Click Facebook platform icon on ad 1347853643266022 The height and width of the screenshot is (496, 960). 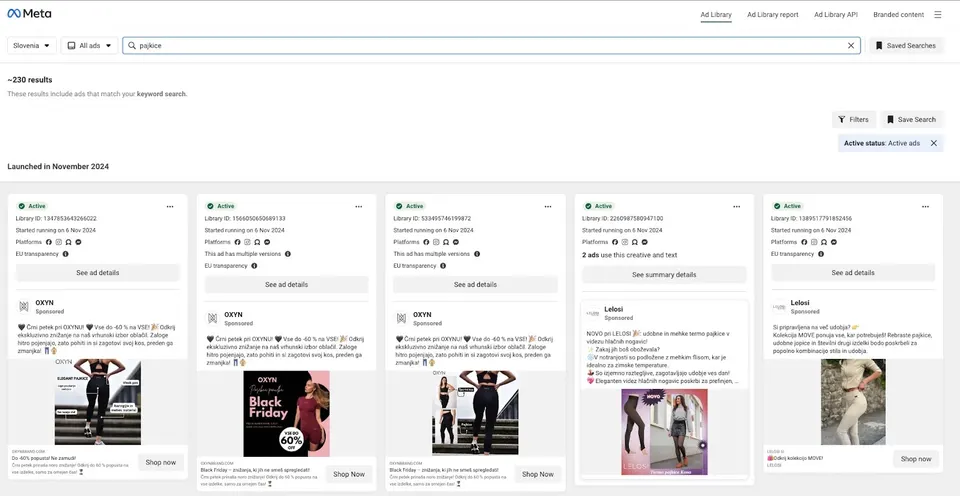49,242
